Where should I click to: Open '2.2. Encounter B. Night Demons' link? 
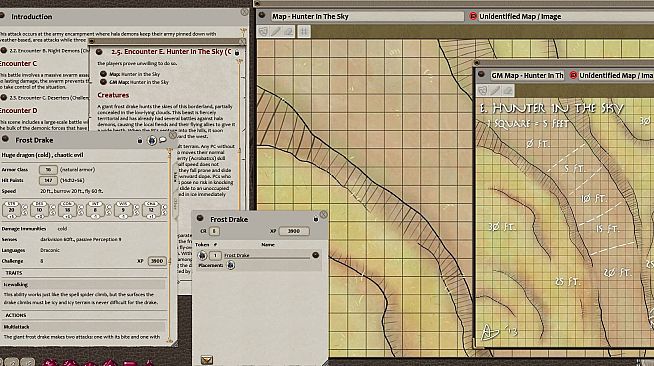click(x=4, y=50)
